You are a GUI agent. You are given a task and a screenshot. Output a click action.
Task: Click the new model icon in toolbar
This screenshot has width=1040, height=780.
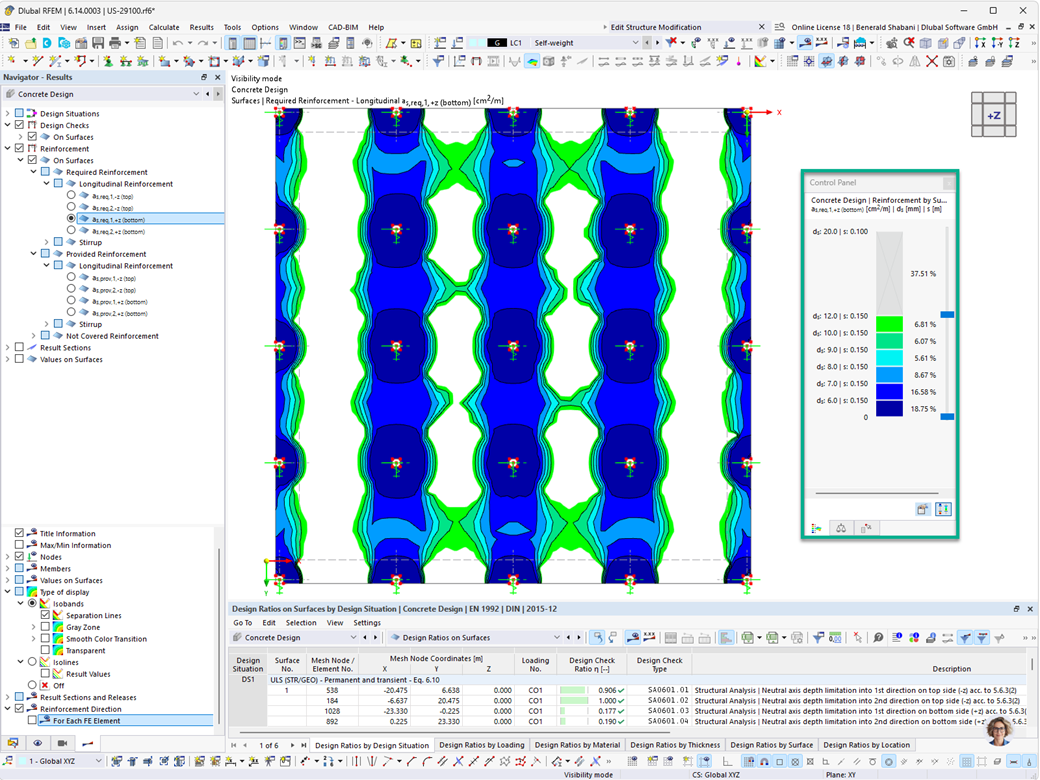coord(13,43)
